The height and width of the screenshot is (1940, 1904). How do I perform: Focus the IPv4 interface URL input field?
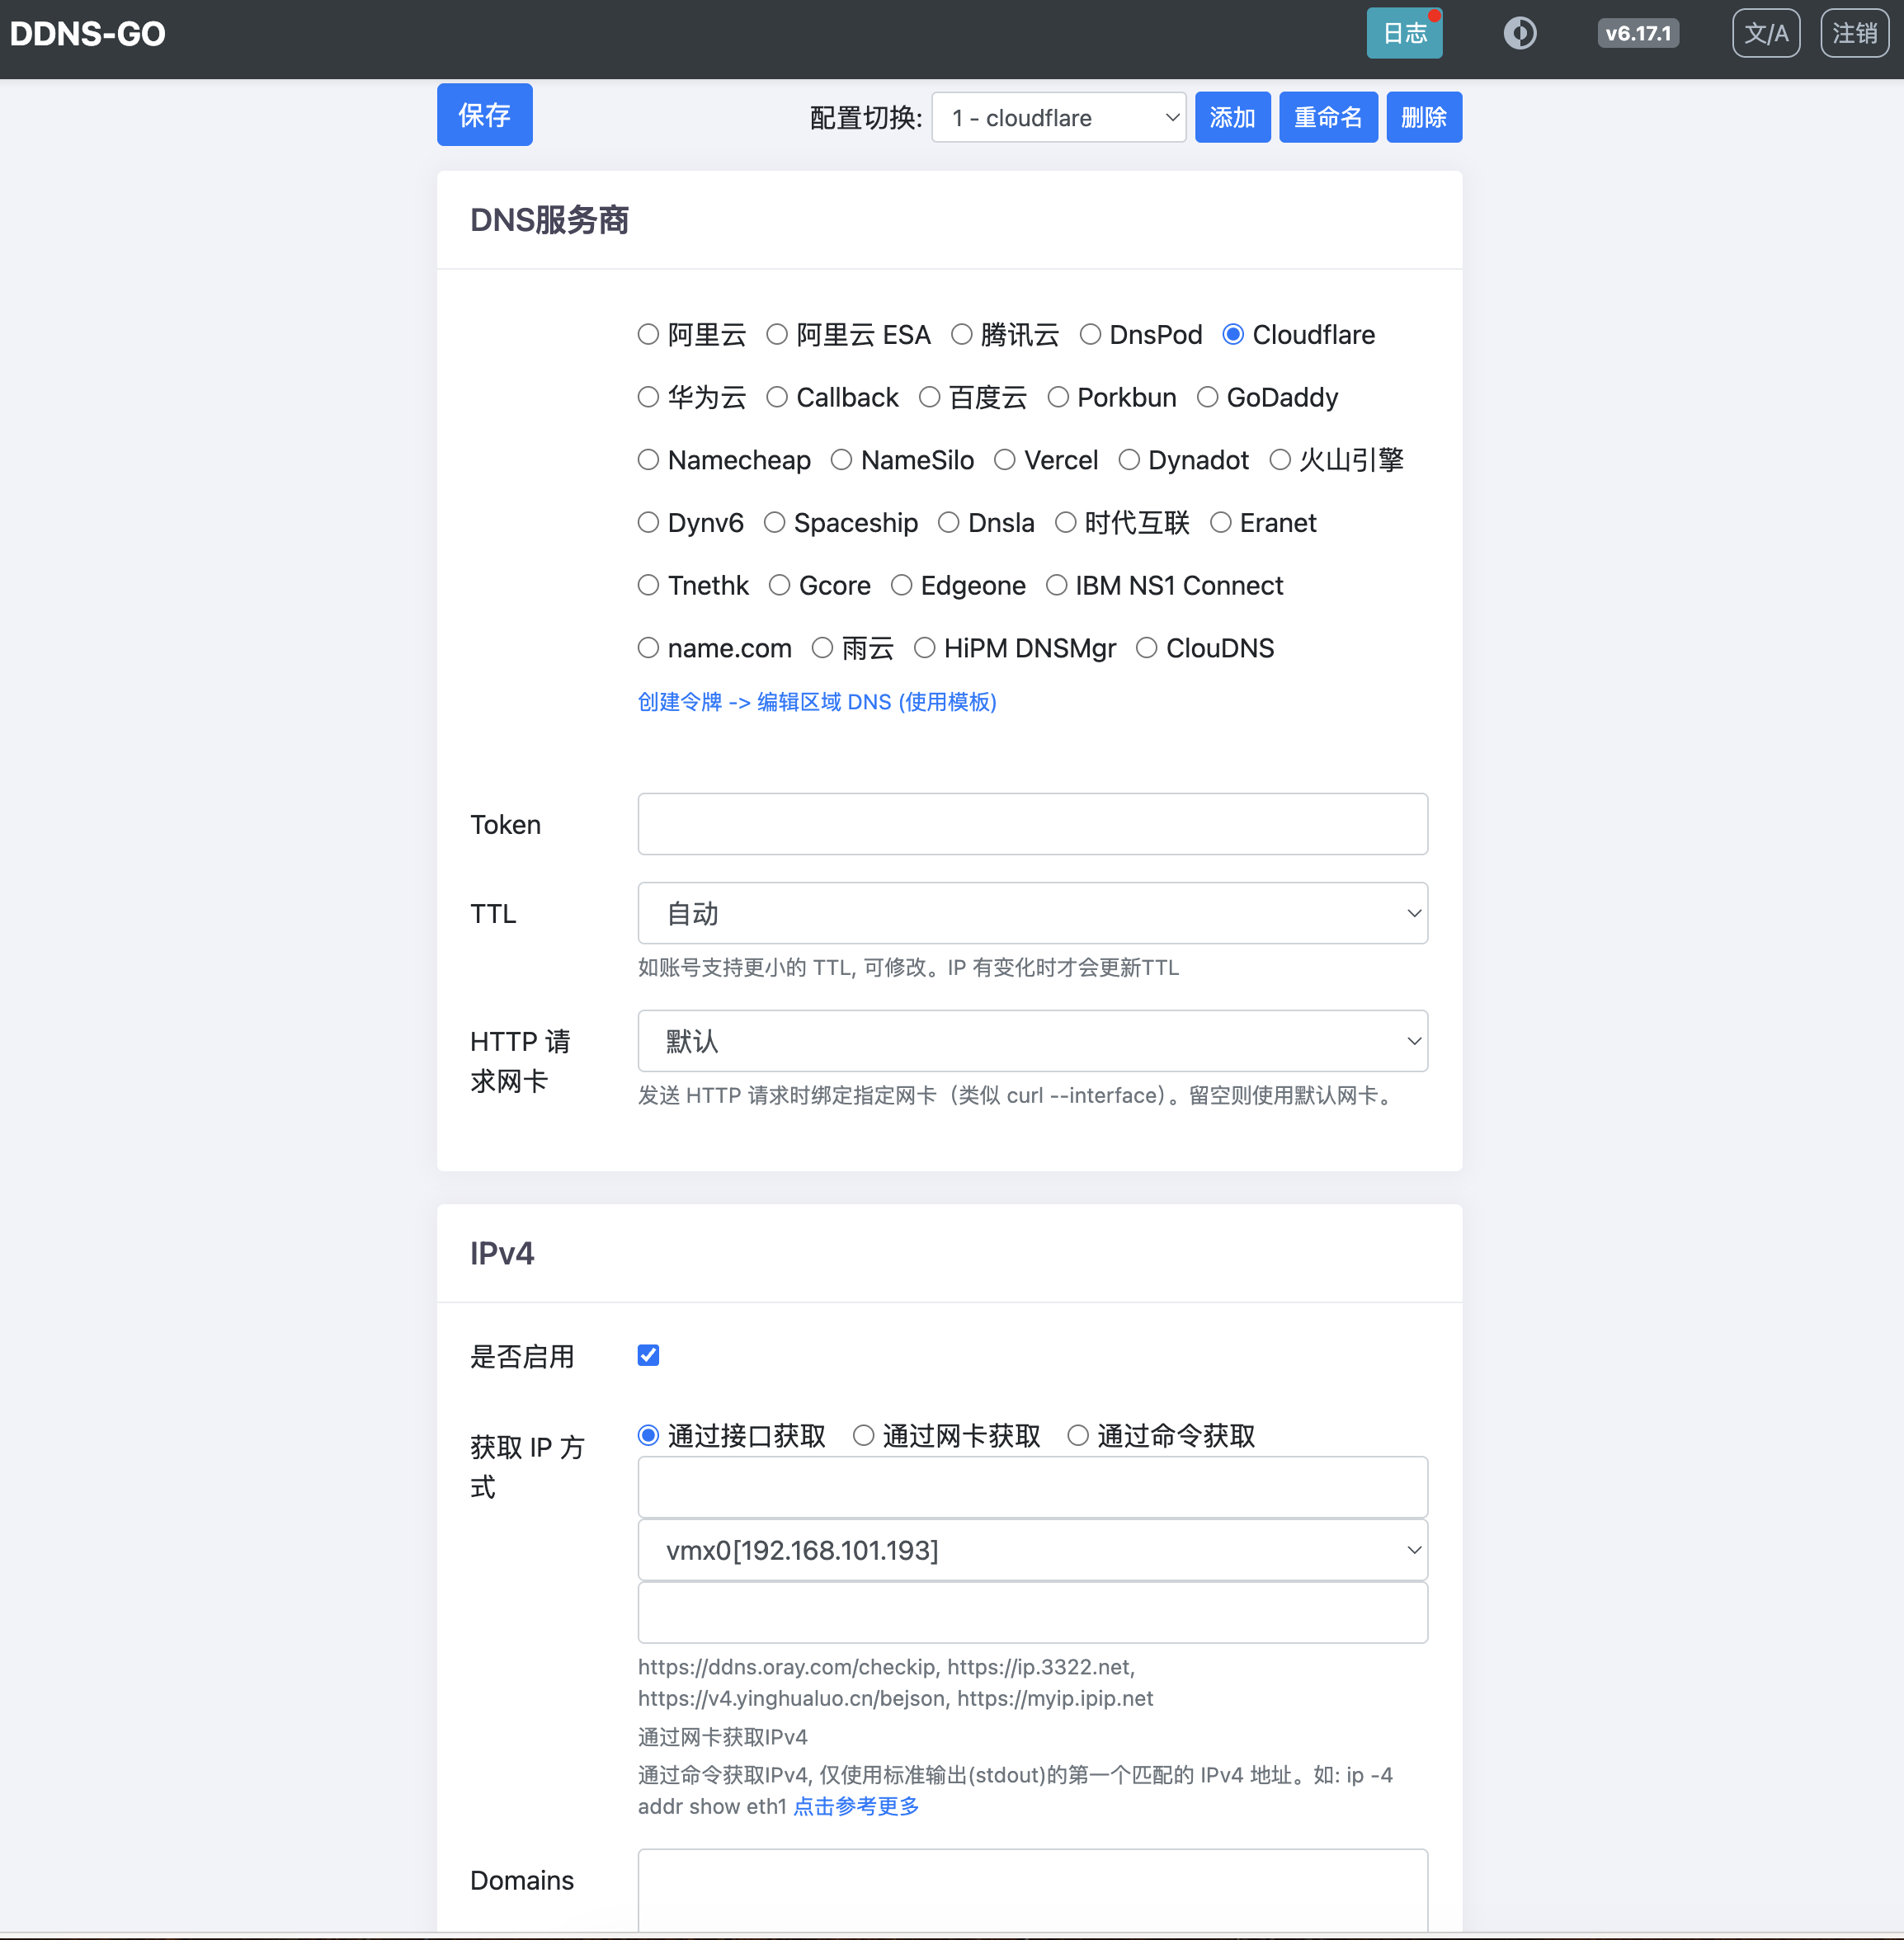[1032, 1487]
